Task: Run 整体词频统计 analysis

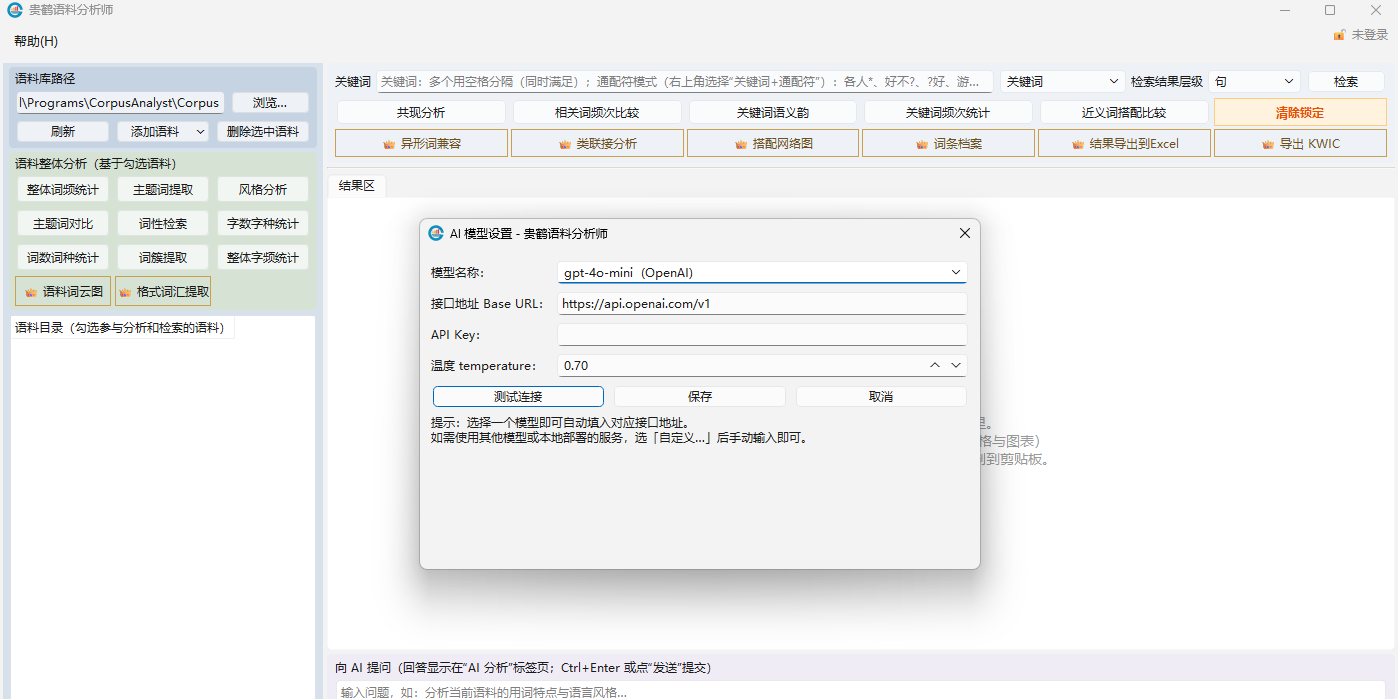Action: point(62,189)
